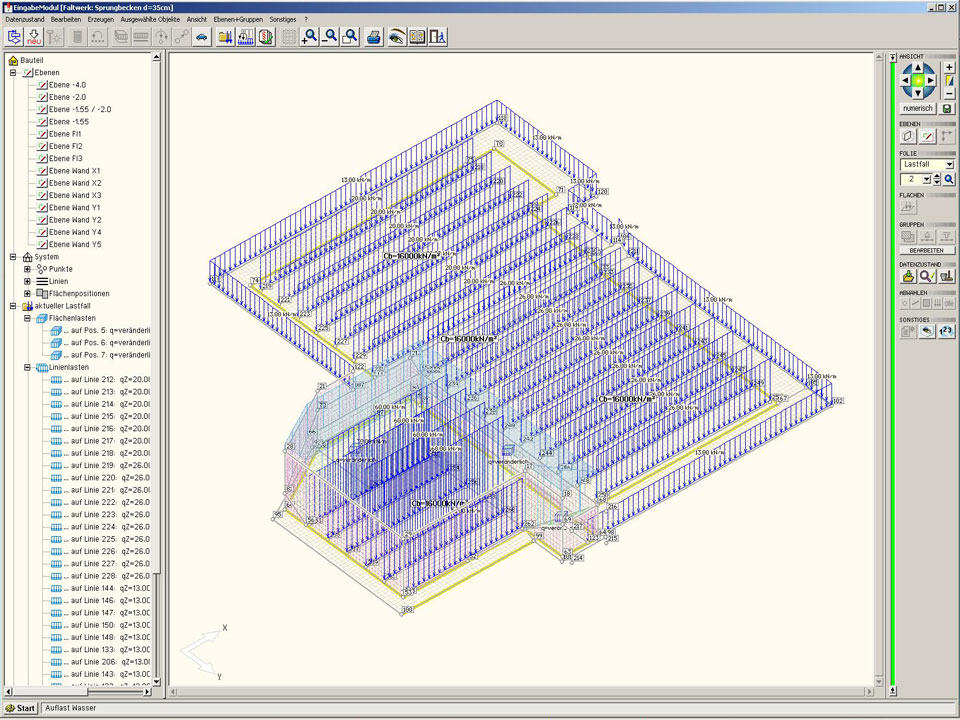This screenshot has width=960, height=720.
Task: Toggle the Ebene Fl2 plane icon
Action: click(x=42, y=146)
